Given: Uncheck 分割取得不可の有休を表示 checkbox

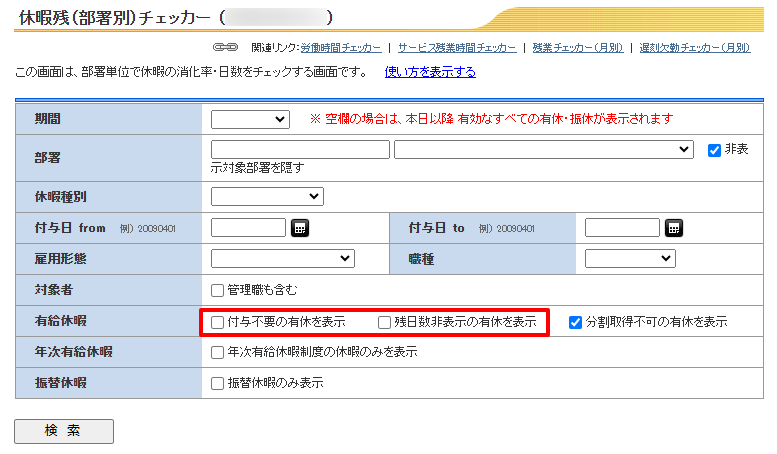Looking at the screenshot, I should pyautogui.click(x=575, y=322).
